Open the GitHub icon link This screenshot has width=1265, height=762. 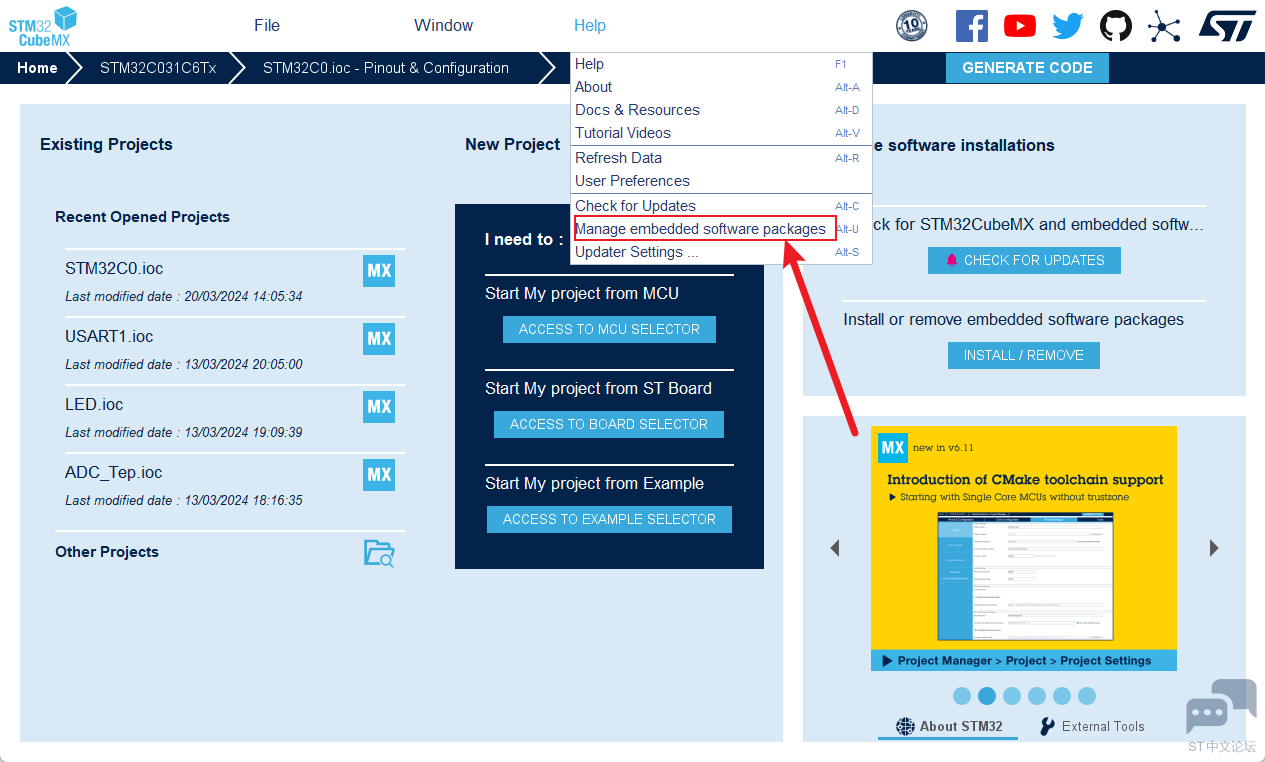pos(1116,26)
